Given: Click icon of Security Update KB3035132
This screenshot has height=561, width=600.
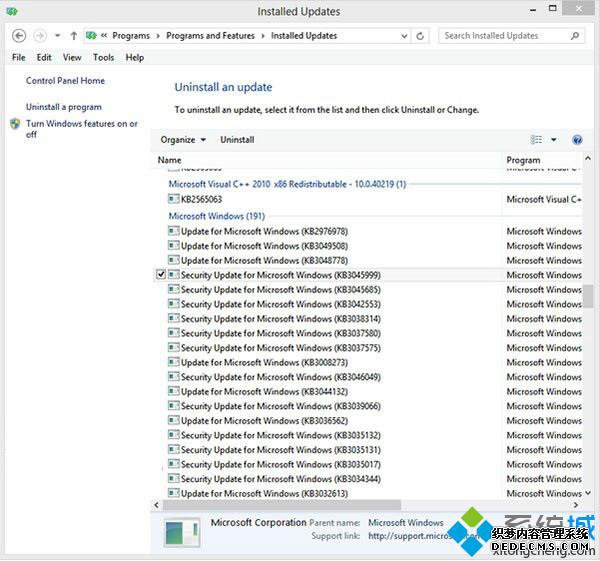Looking at the screenshot, I should [x=174, y=435].
